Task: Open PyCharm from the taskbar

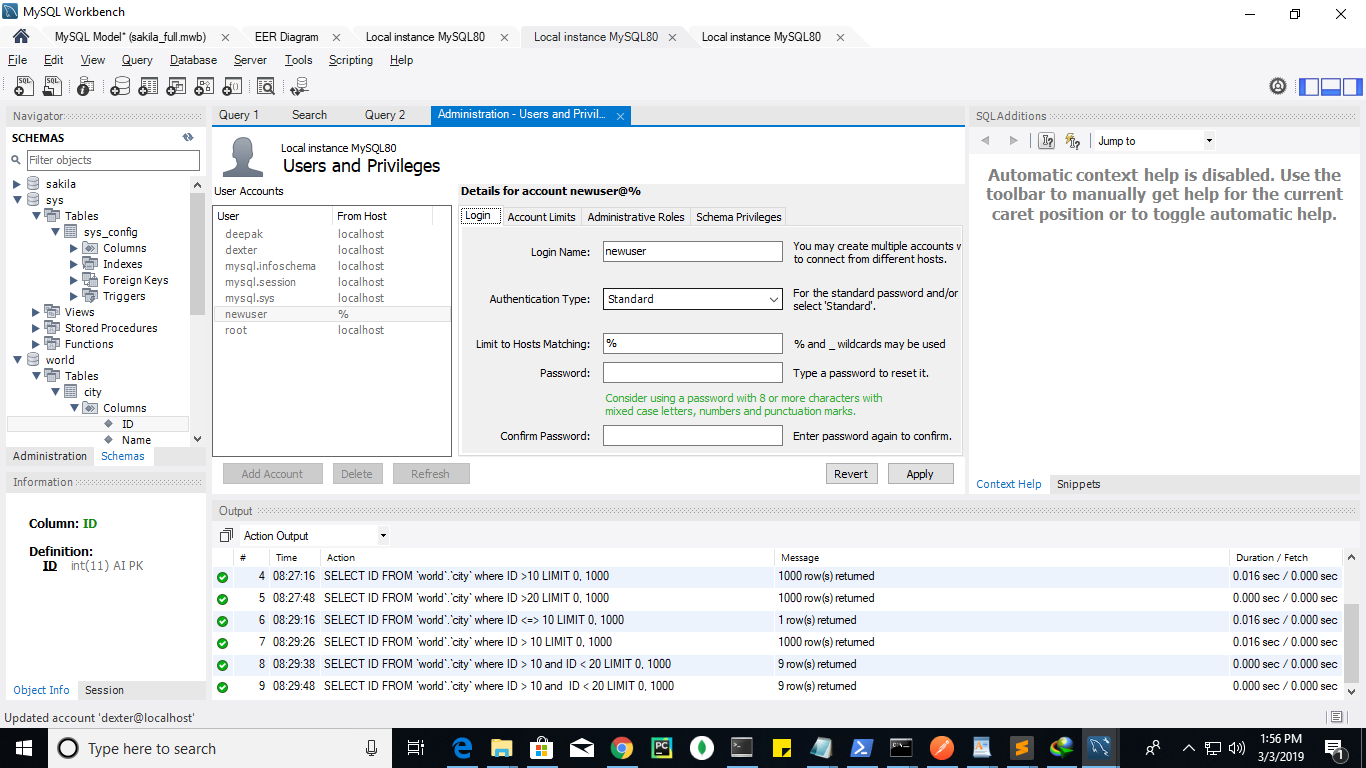Action: [x=661, y=747]
